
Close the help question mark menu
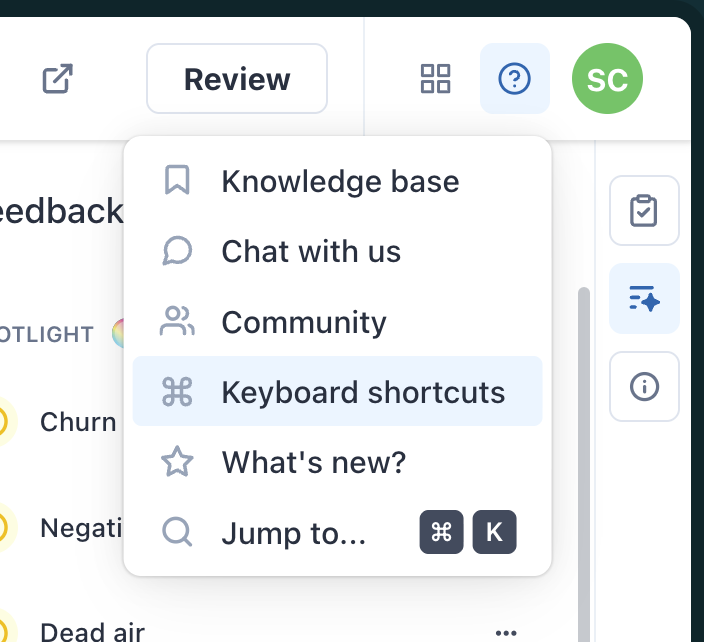(515, 78)
